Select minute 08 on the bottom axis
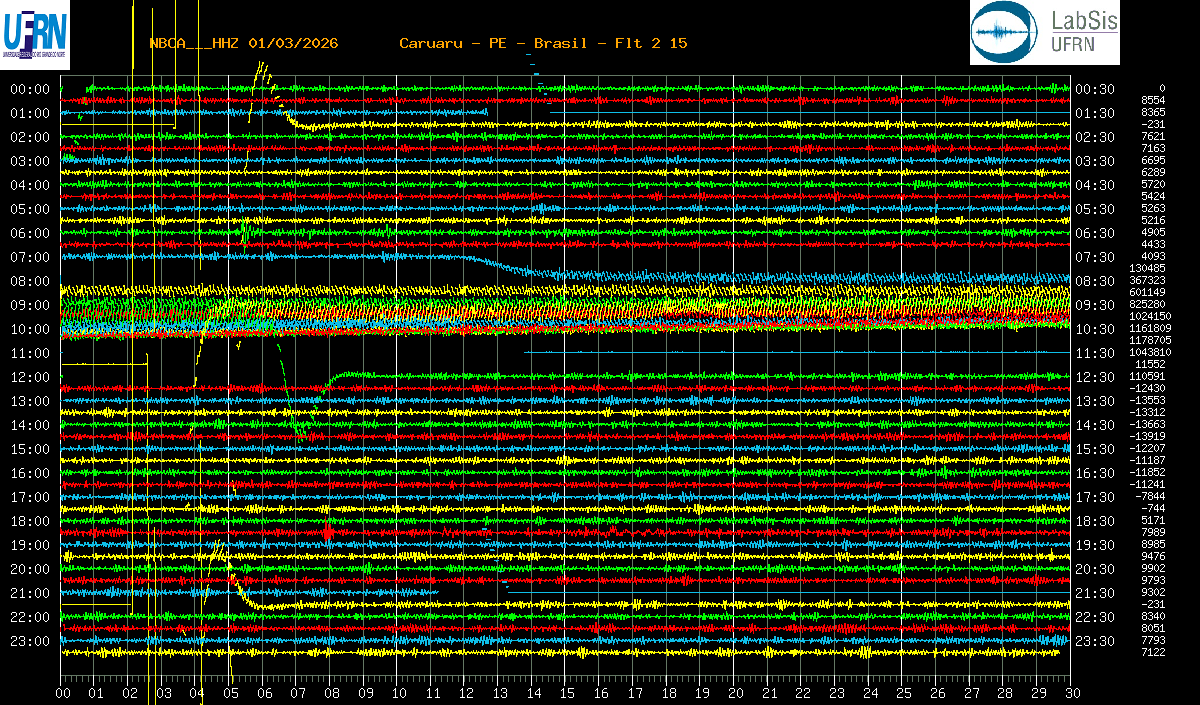This screenshot has height=705, width=1200. pyautogui.click(x=331, y=692)
